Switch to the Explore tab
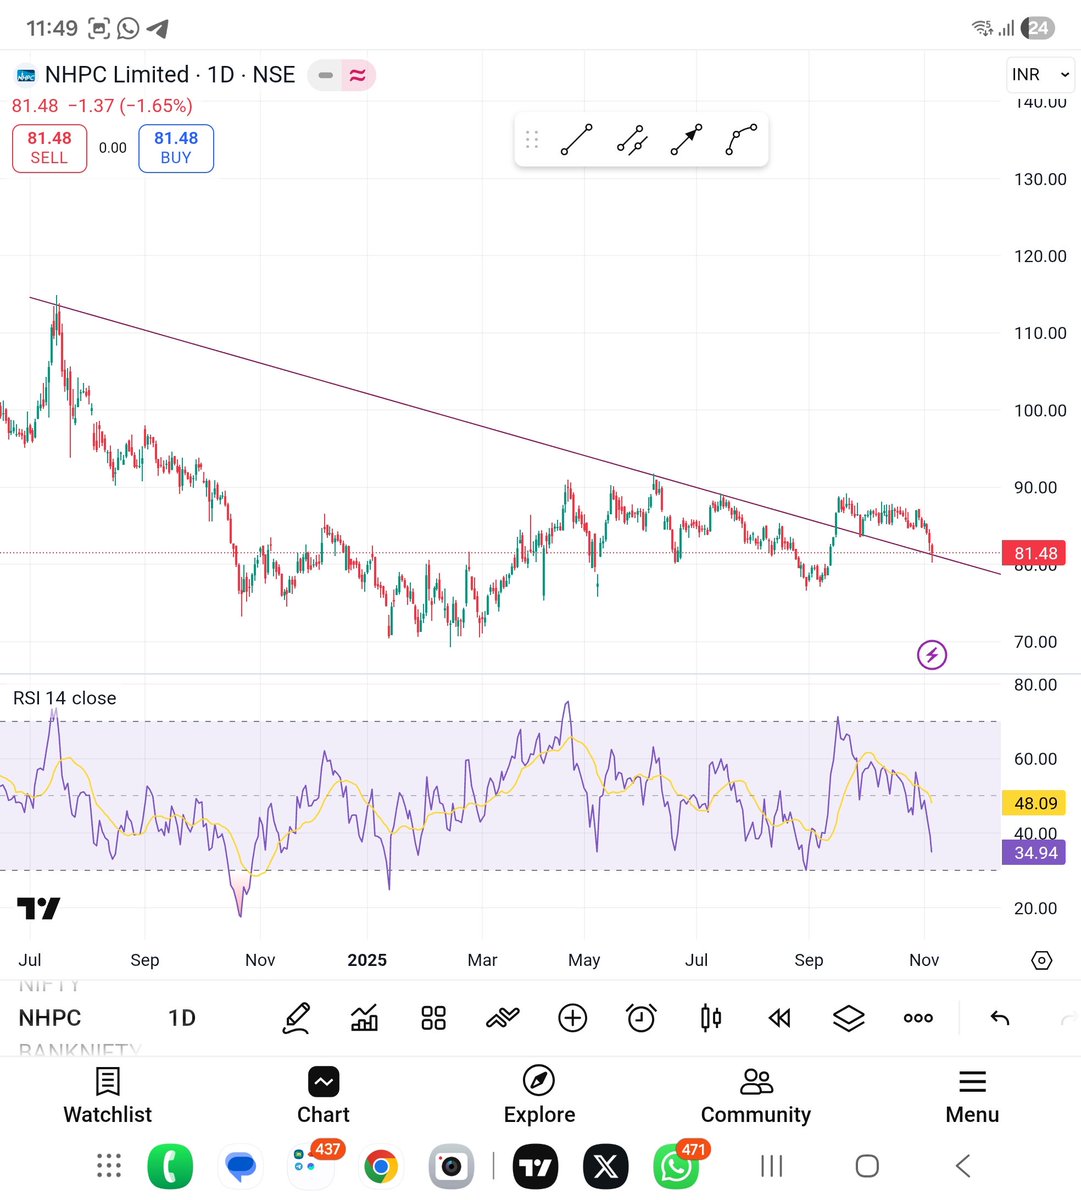The height and width of the screenshot is (1200, 1081). (x=539, y=1096)
